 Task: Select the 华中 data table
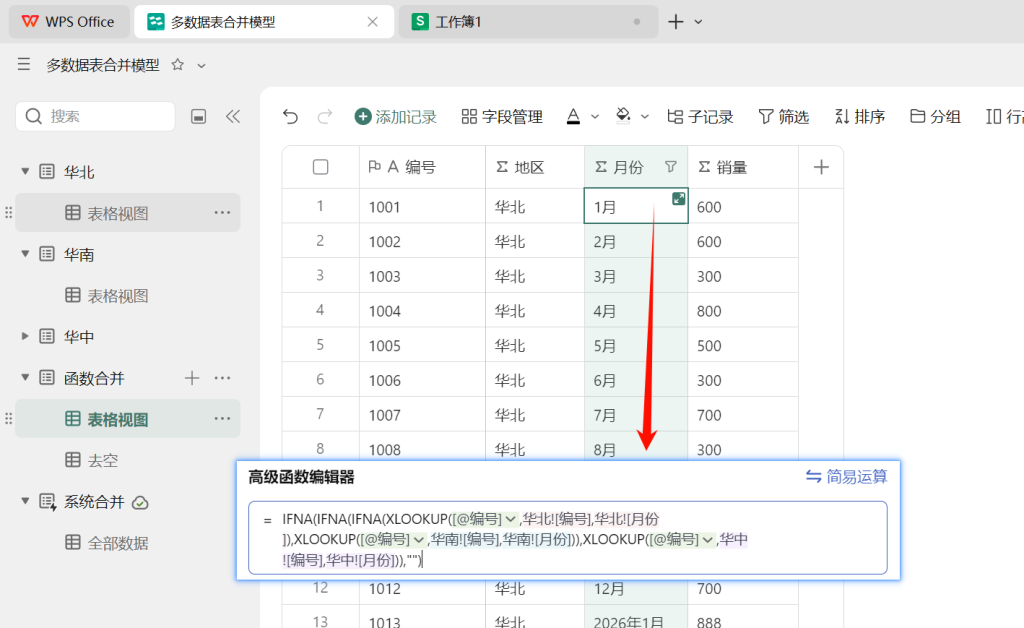pyautogui.click(x=78, y=336)
